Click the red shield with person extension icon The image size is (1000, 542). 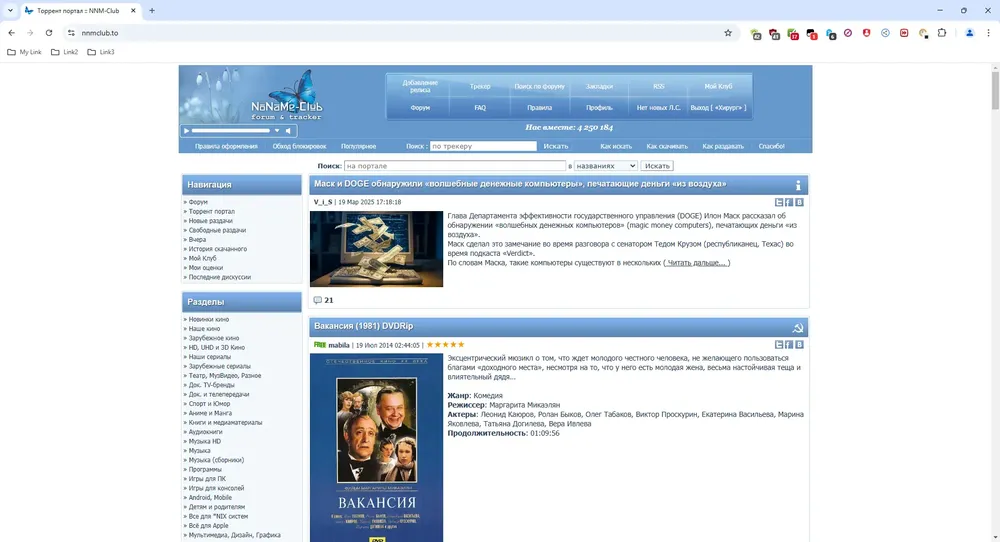pyautogui.click(x=866, y=33)
